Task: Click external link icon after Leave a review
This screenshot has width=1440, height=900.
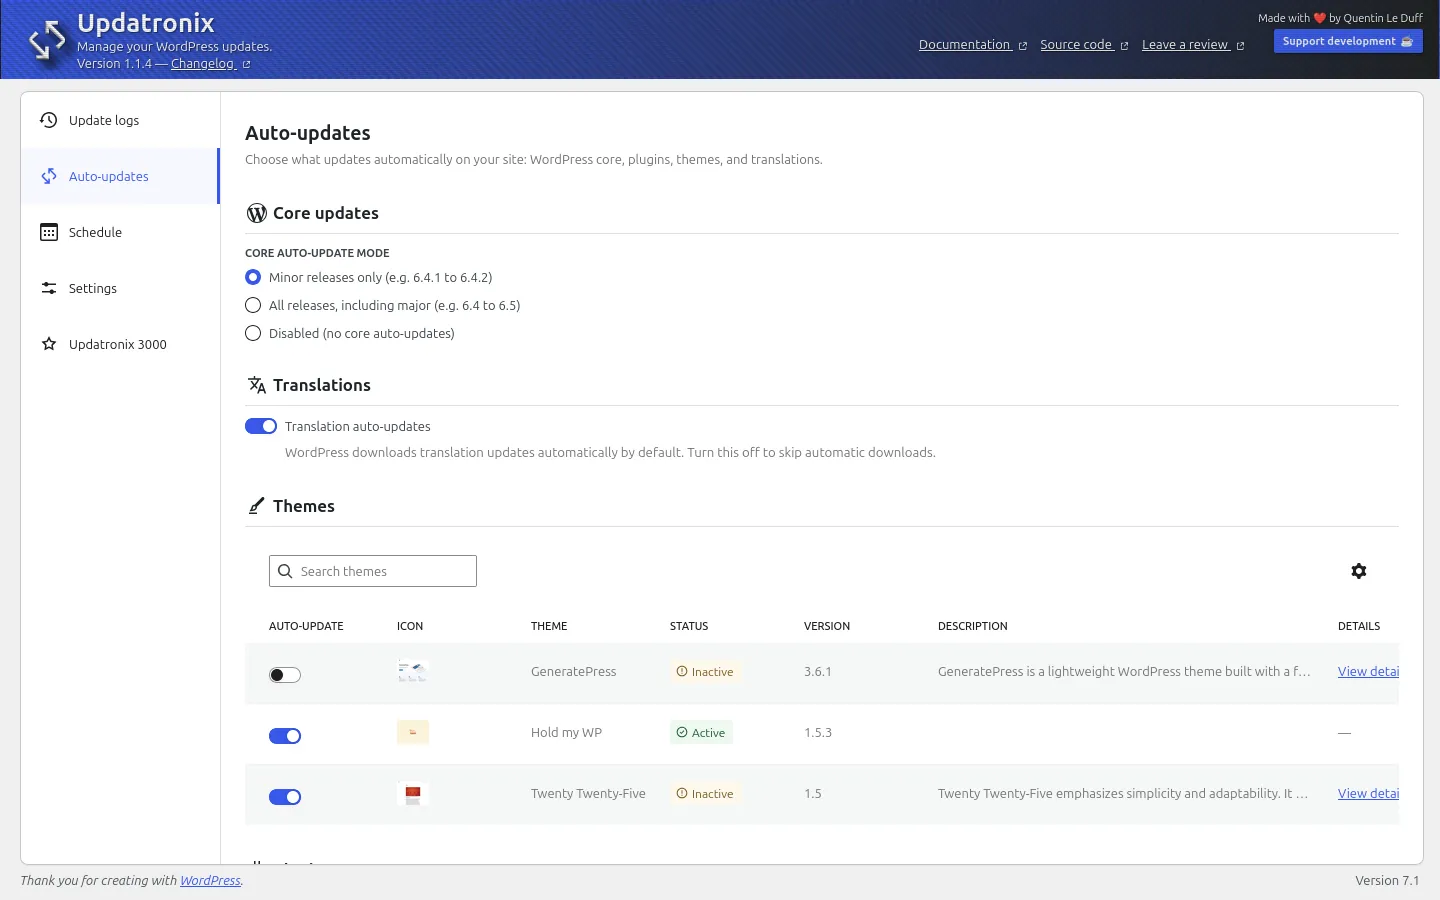Action: pyautogui.click(x=1240, y=46)
